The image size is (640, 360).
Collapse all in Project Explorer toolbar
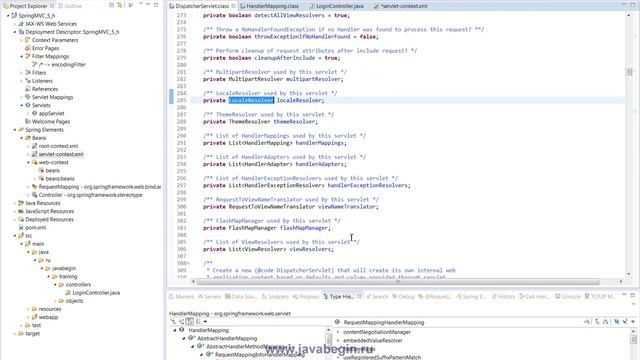(111, 5)
